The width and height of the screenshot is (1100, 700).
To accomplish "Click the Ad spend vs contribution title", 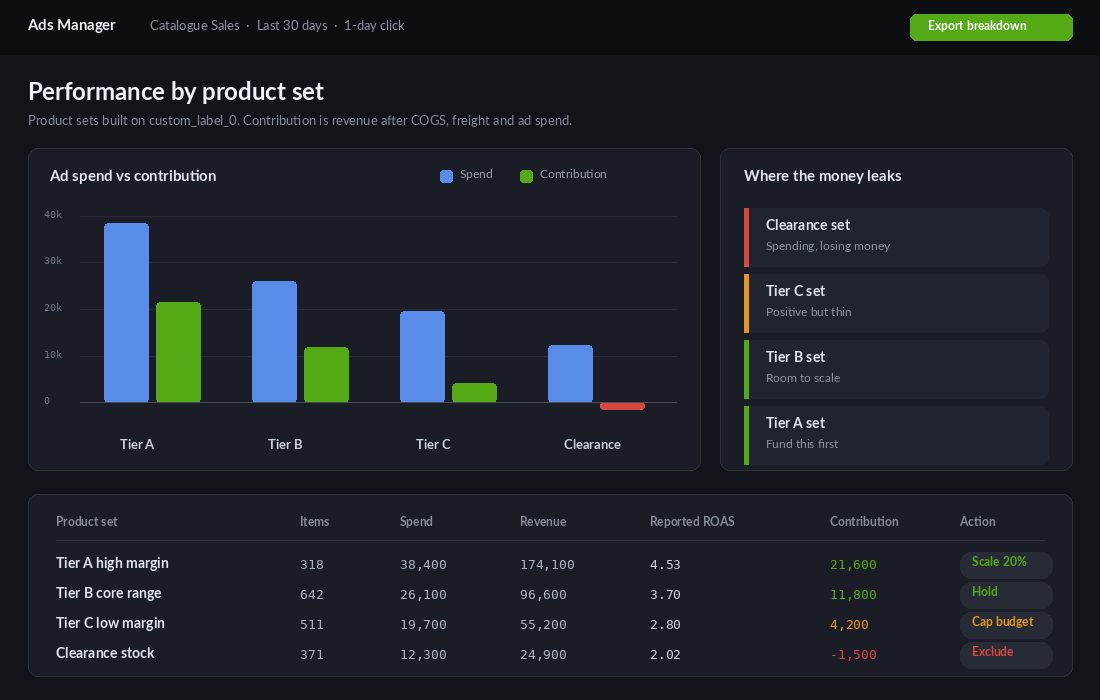I will [x=133, y=176].
